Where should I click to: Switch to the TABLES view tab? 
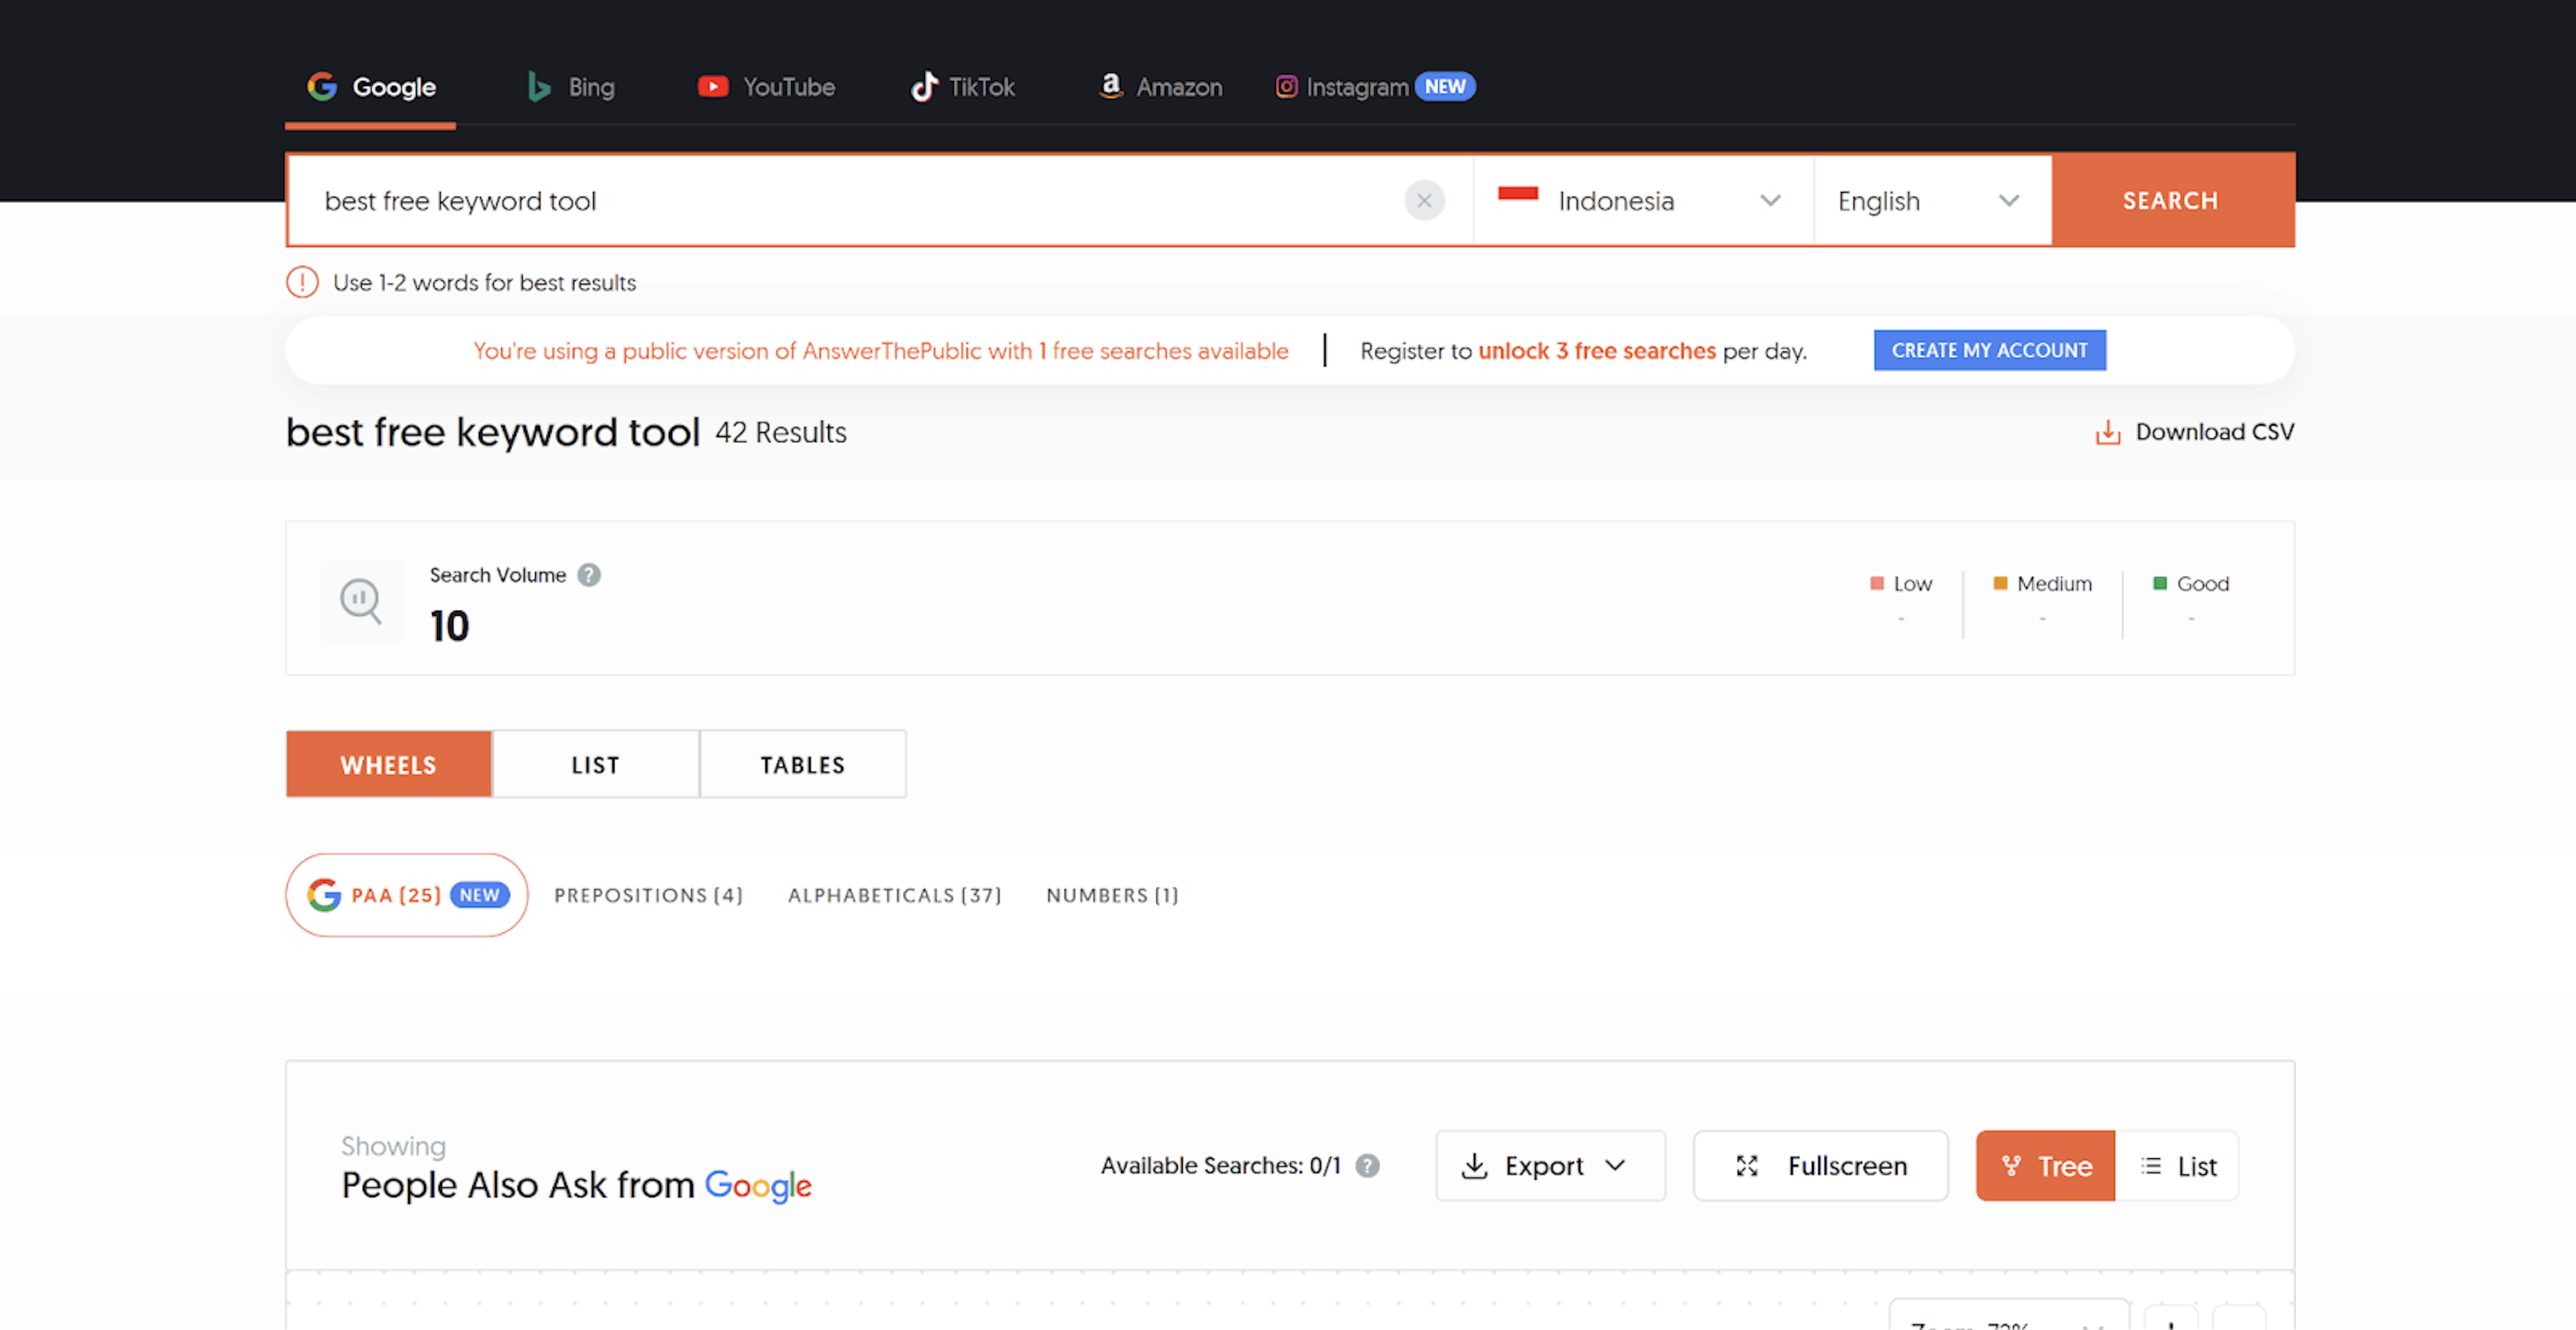(x=803, y=765)
